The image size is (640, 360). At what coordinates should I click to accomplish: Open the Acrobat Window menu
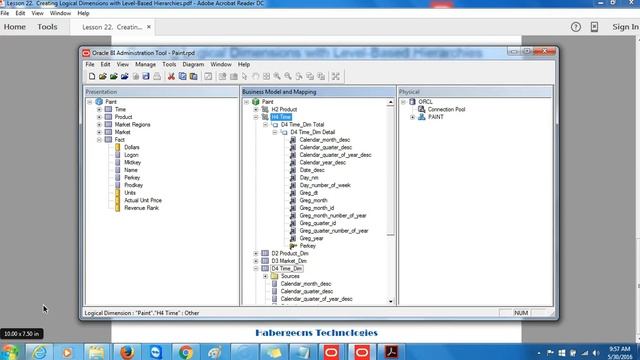click(x=60, y=13)
